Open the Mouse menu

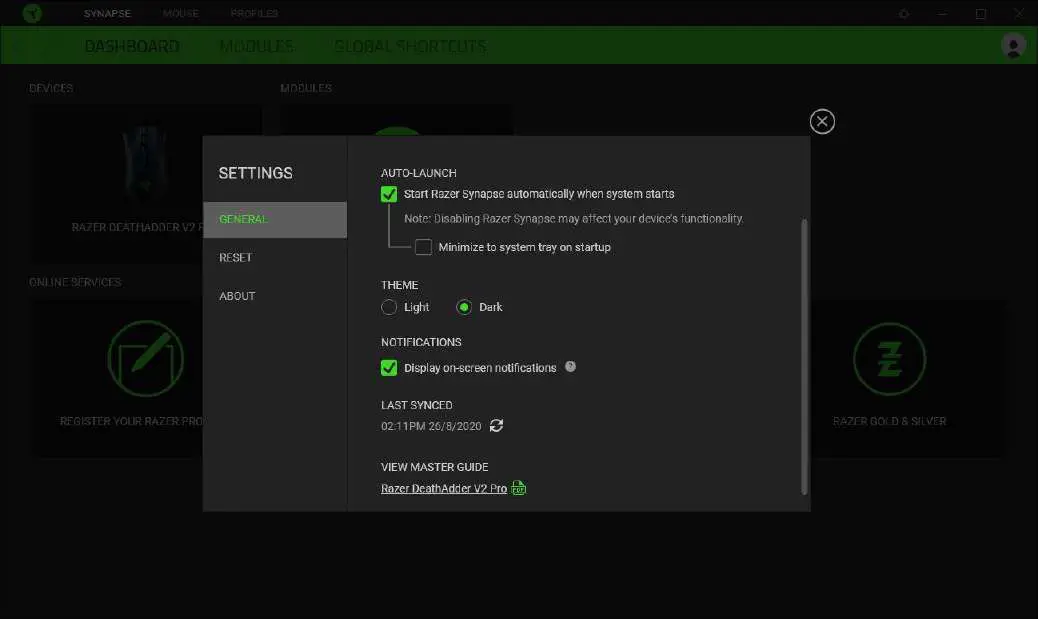(180, 13)
